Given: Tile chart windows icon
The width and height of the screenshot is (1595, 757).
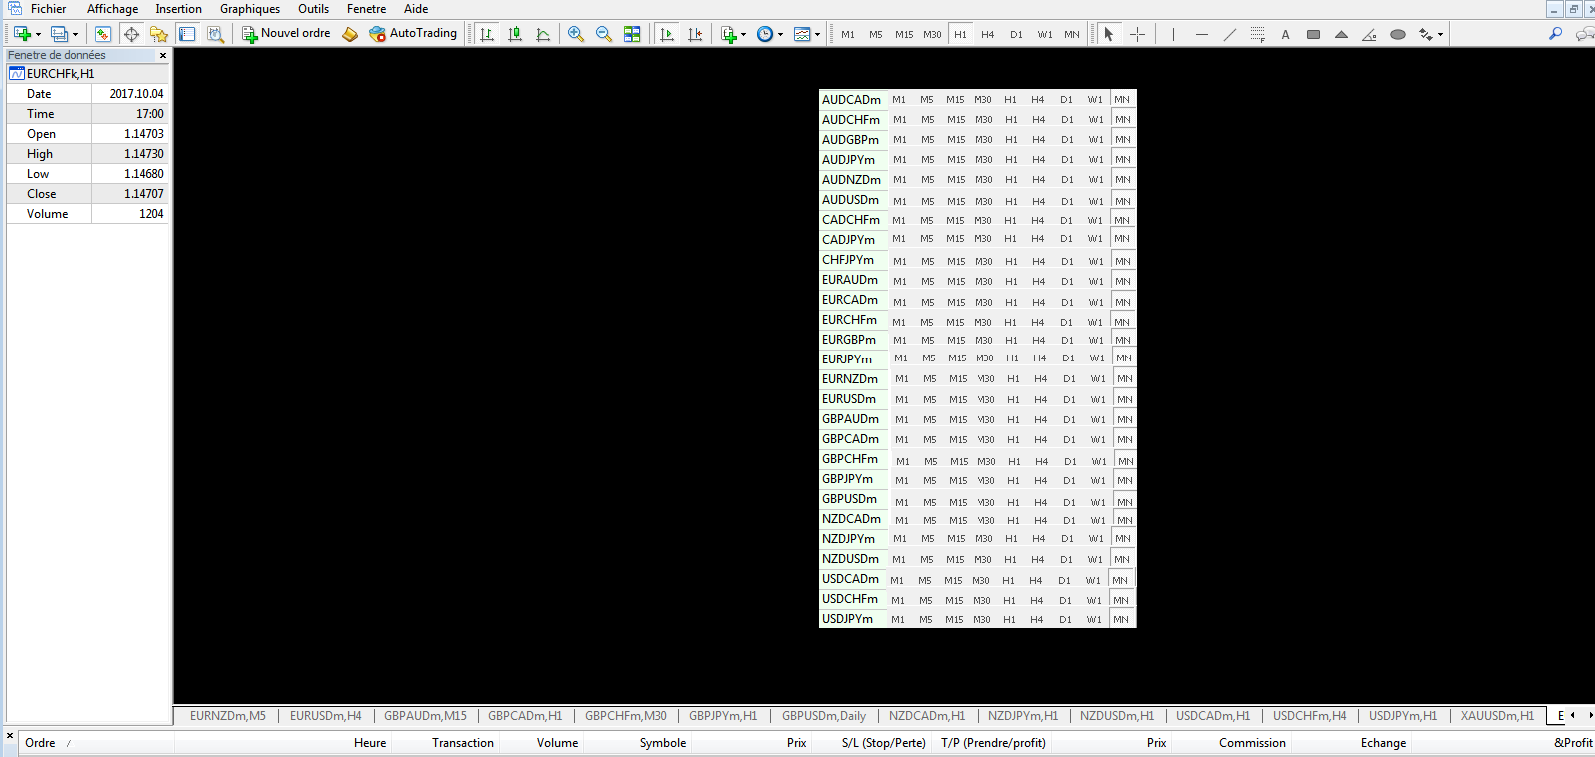Looking at the screenshot, I should pyautogui.click(x=632, y=34).
